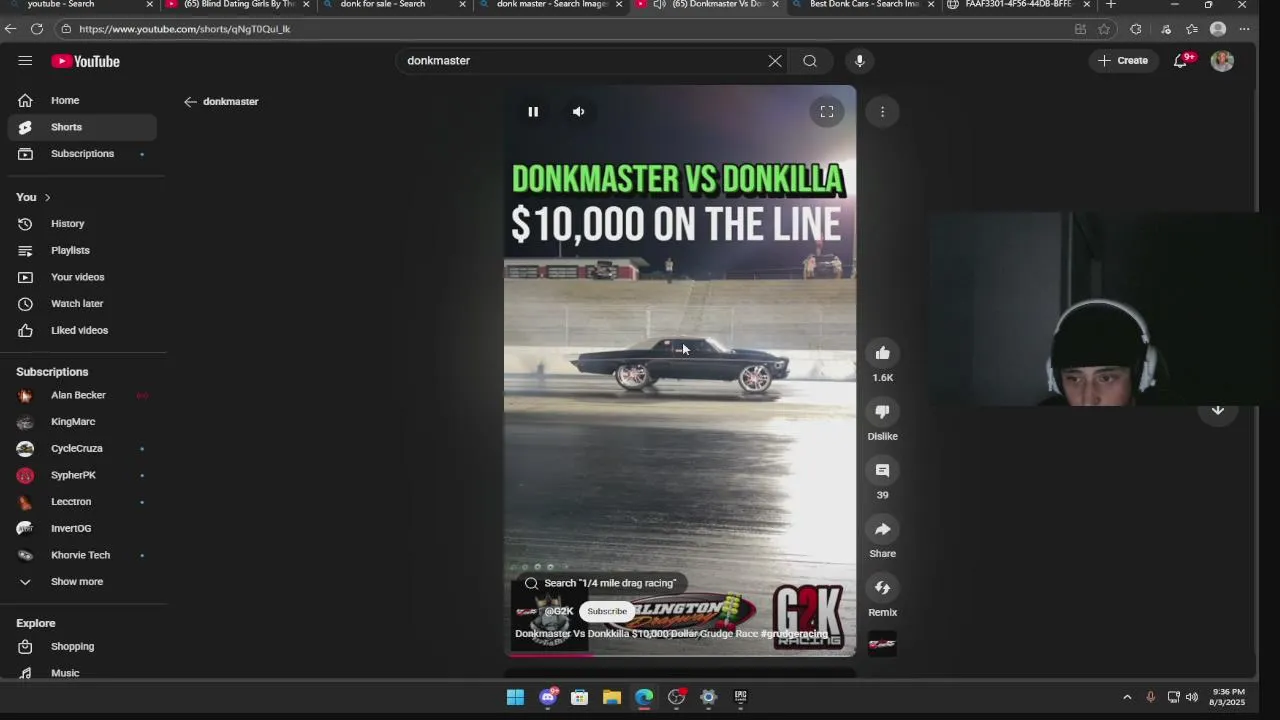1280x720 pixels.
Task: Open File Explorer from the taskbar
Action: 612,697
